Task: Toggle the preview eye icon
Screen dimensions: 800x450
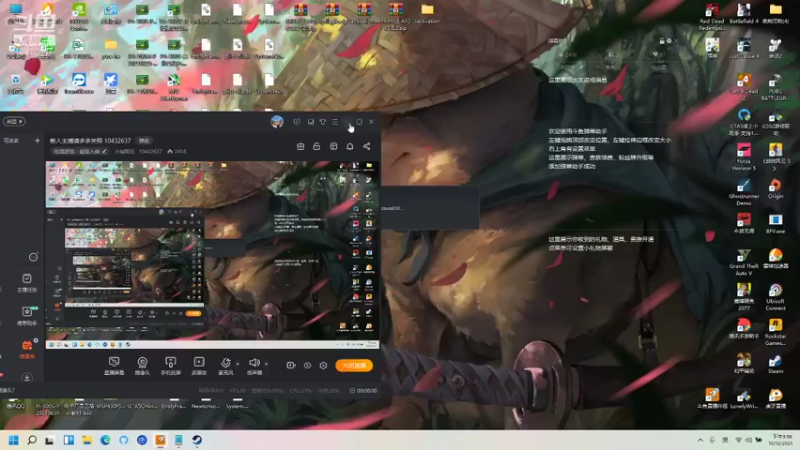Action: [x=307, y=365]
